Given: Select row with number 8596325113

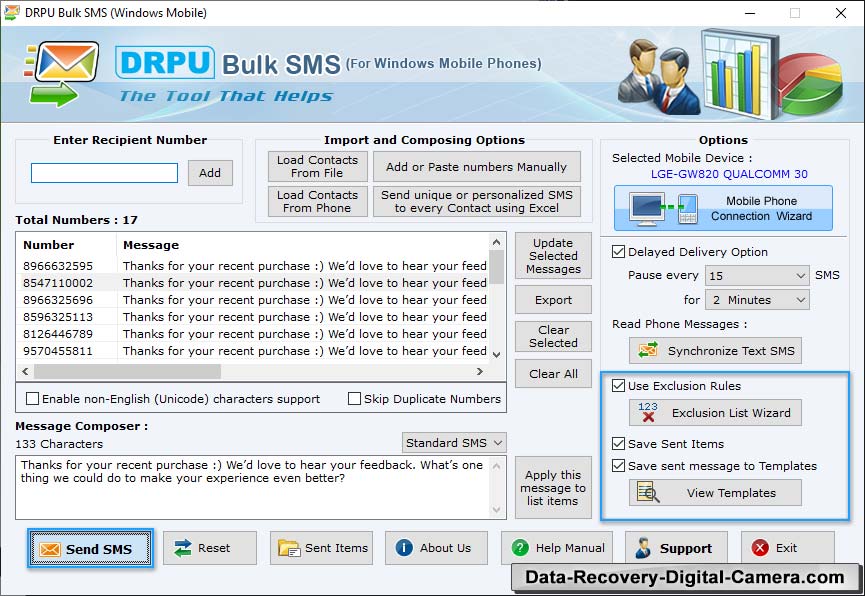Looking at the screenshot, I should [x=254, y=317].
